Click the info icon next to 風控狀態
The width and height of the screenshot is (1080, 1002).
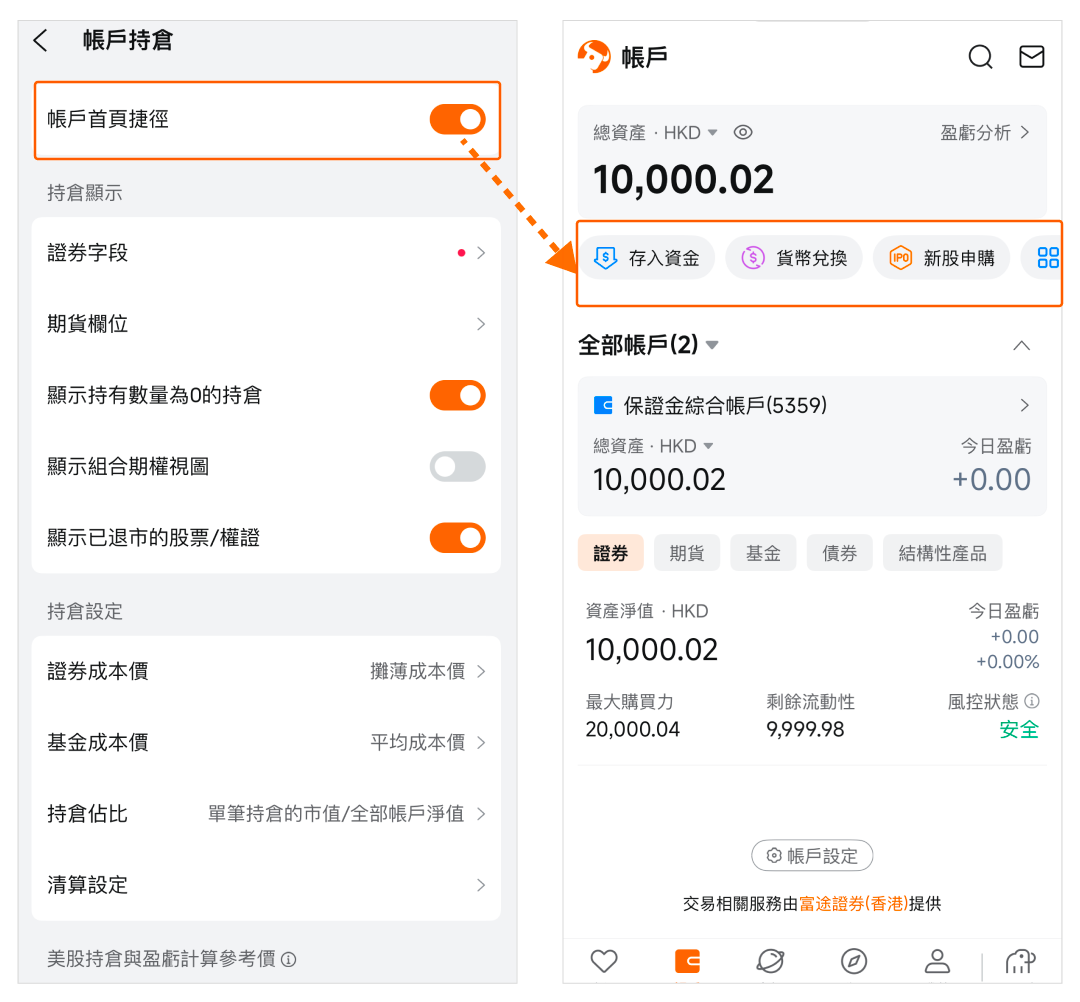coord(1032,701)
